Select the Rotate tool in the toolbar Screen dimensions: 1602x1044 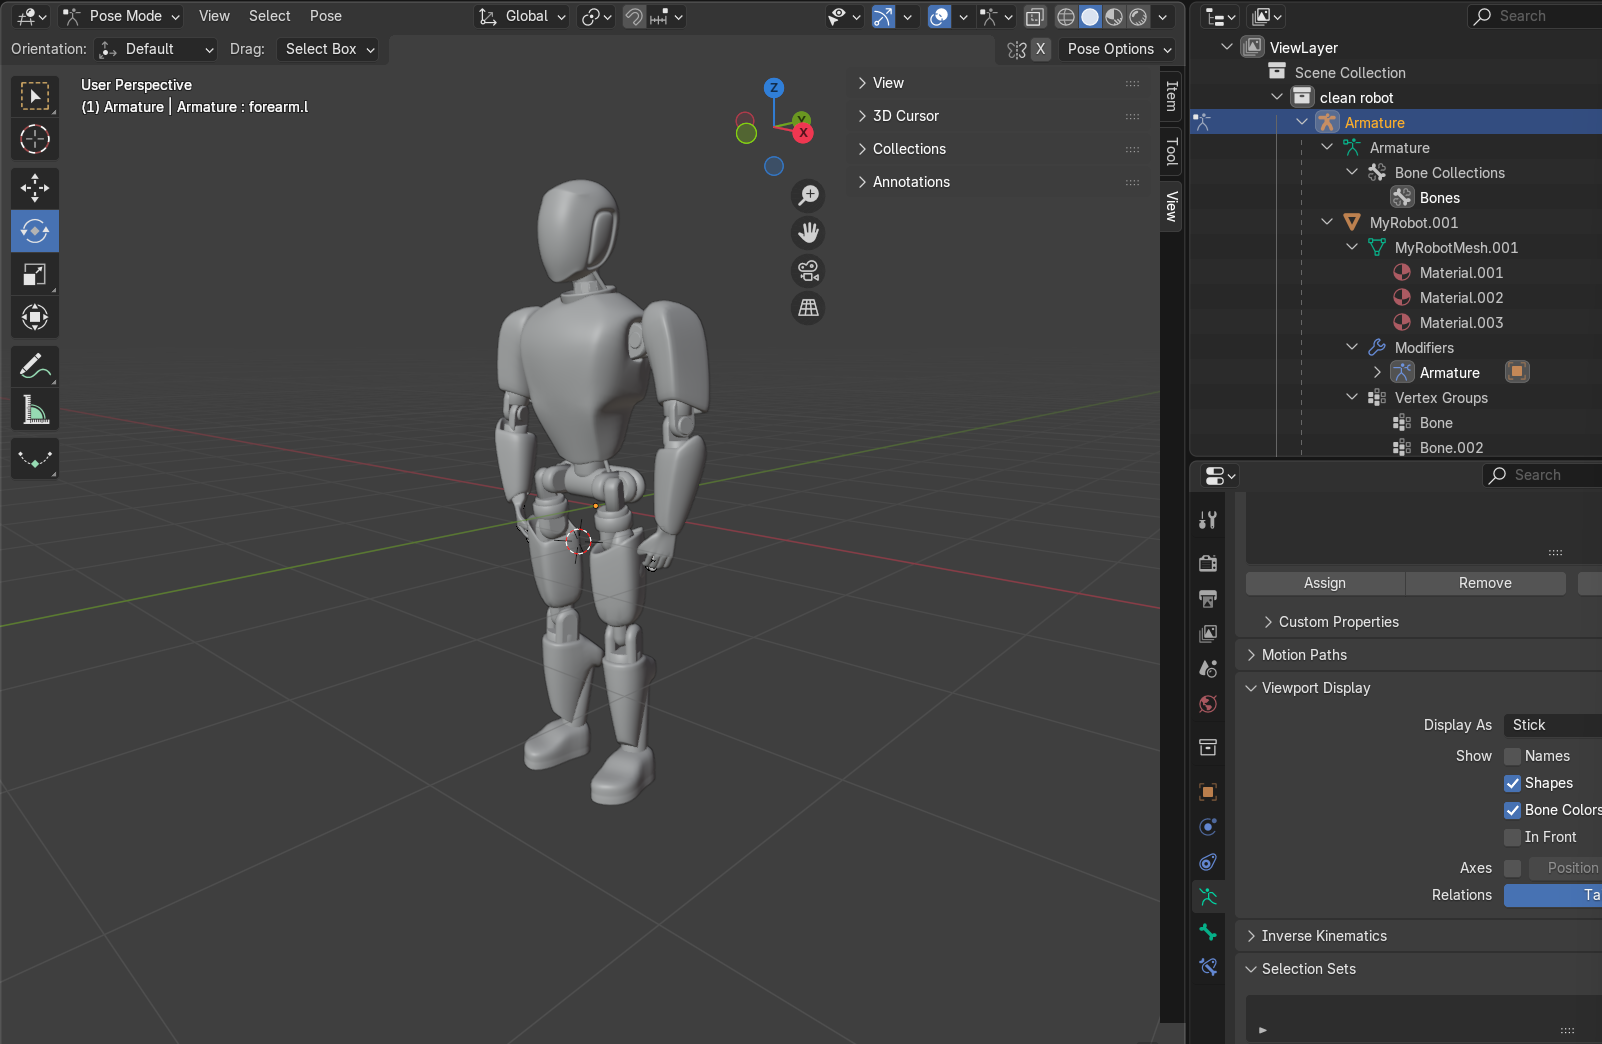click(x=35, y=231)
